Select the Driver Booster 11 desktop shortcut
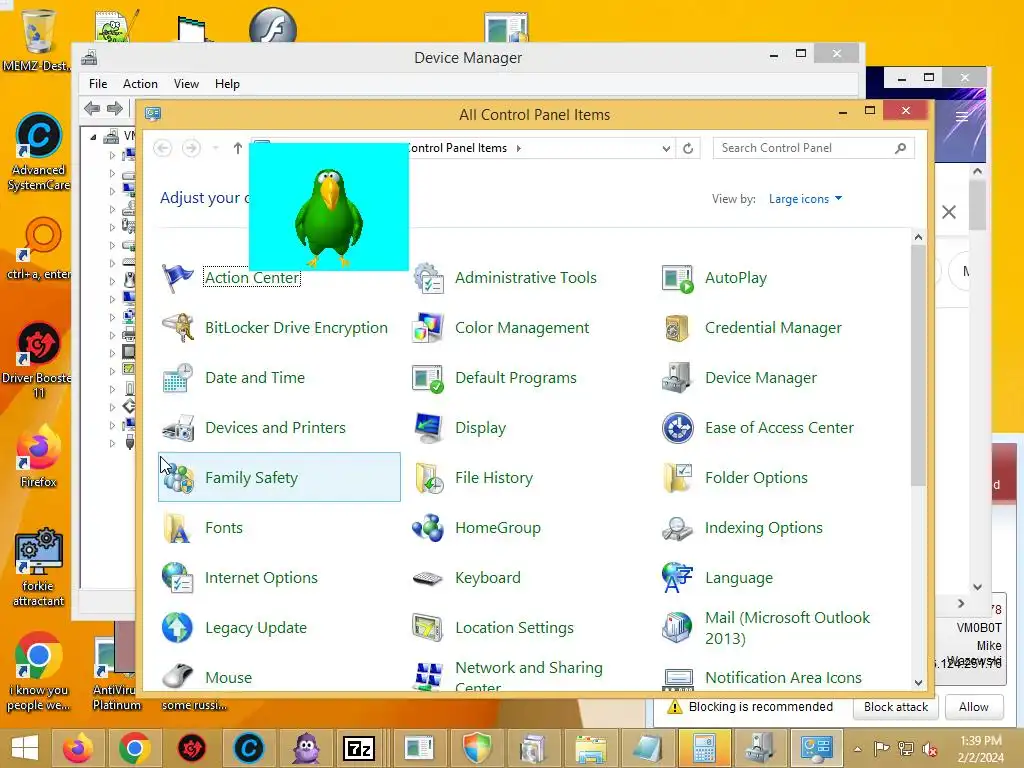 [38, 360]
